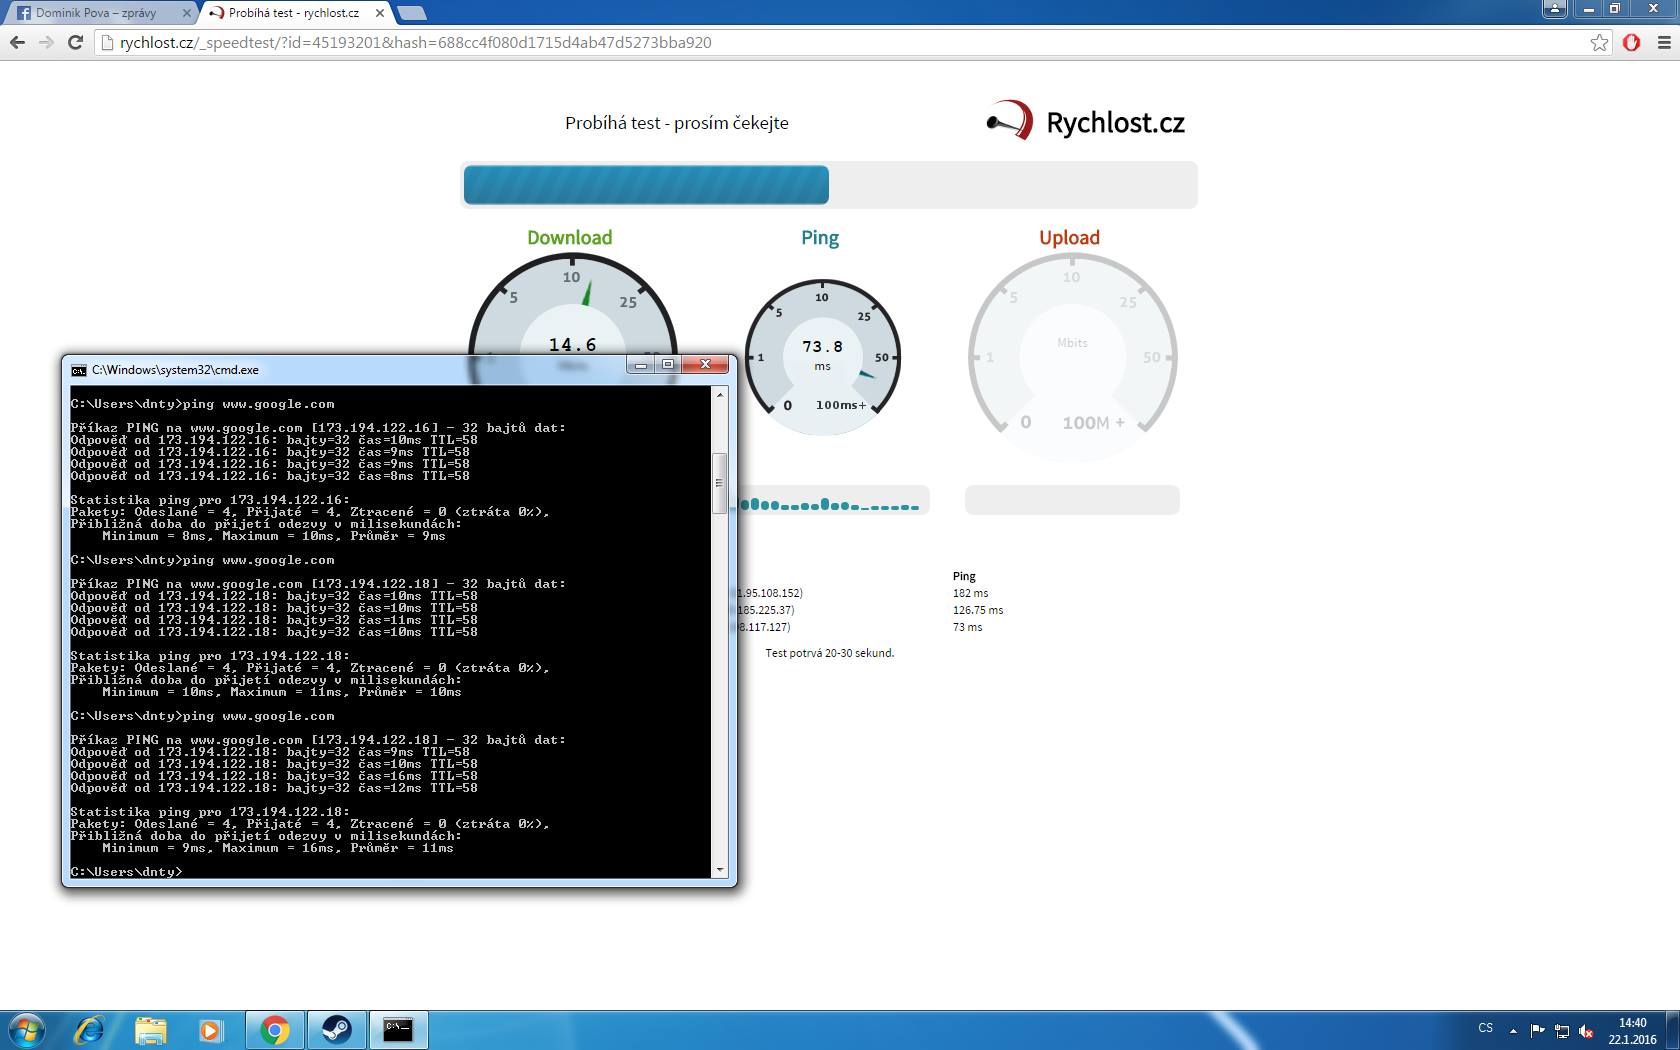Click the CS language indicator
1680x1050 pixels.
(x=1485, y=1028)
